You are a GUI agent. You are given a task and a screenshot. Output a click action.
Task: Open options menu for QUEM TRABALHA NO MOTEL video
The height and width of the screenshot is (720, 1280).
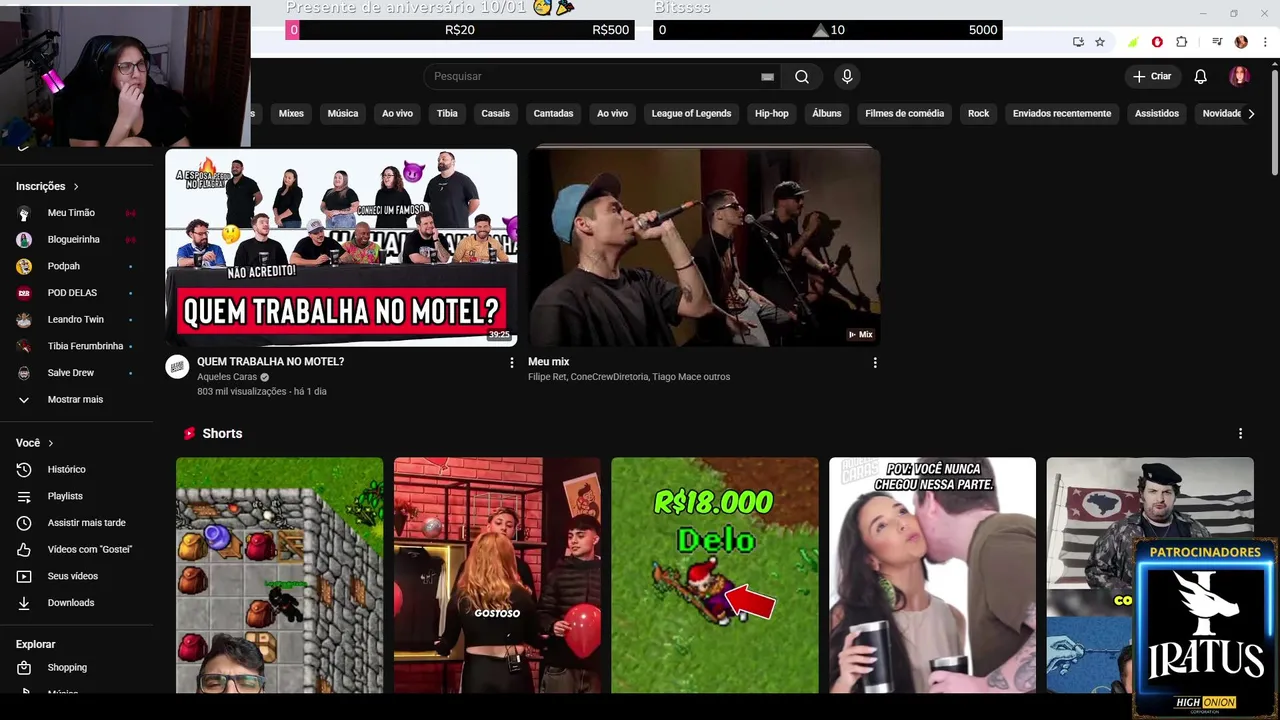511,363
